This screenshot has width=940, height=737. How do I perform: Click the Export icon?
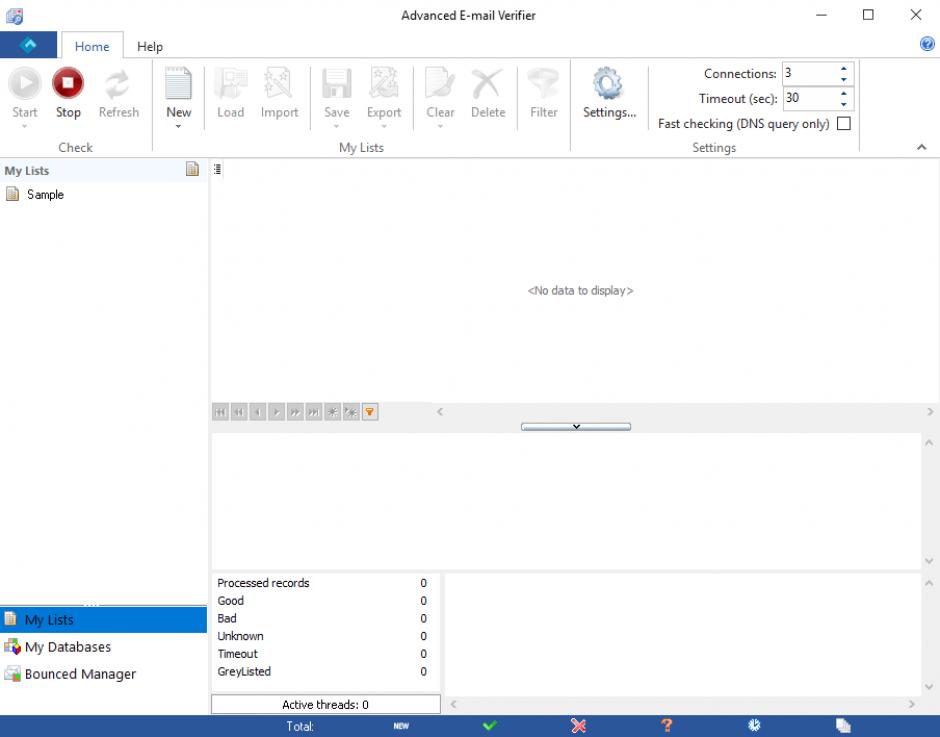tap(384, 83)
